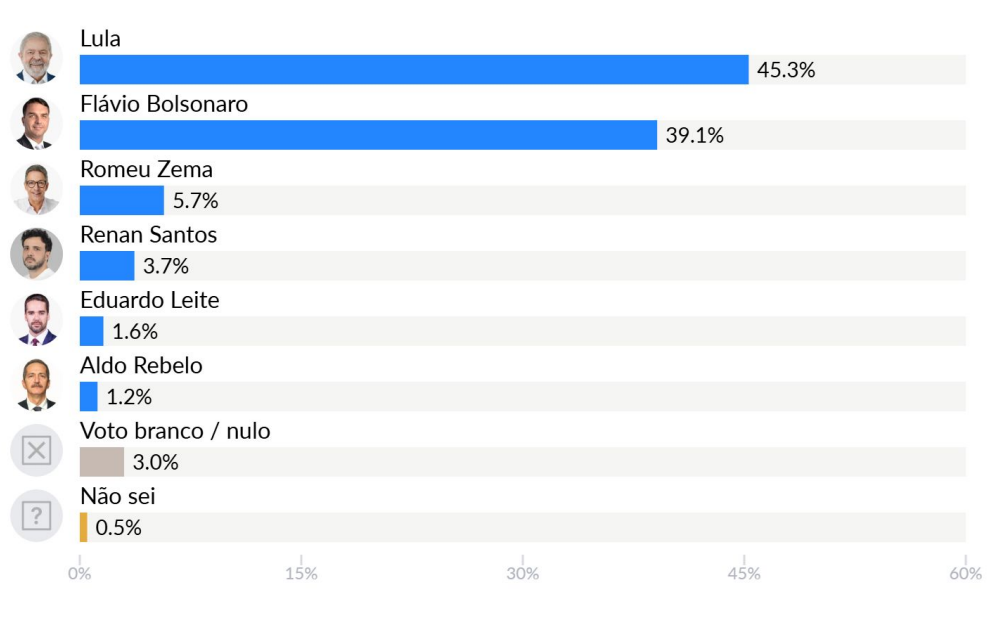This screenshot has width=989, height=619.
Task: Select the gray-brown Voto branco / nulo bar
Action: tap(101, 462)
